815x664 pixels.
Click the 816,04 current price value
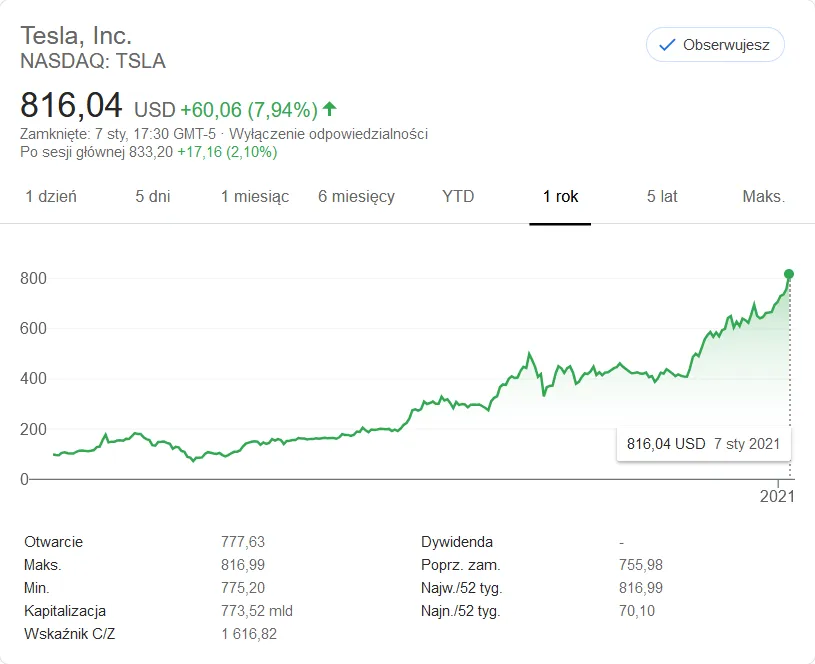[x=71, y=105]
